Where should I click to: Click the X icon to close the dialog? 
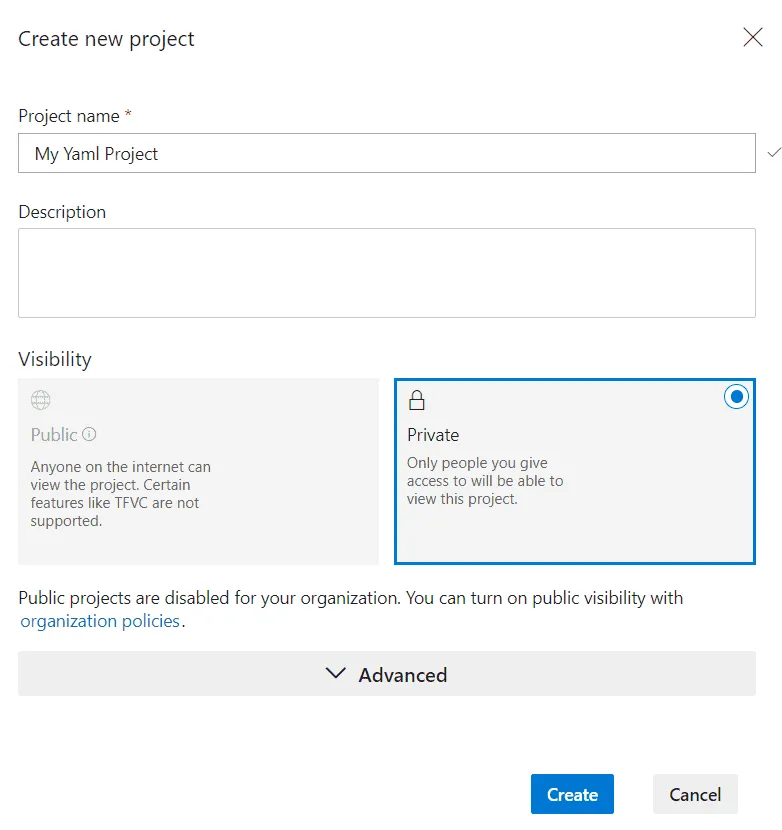(753, 37)
